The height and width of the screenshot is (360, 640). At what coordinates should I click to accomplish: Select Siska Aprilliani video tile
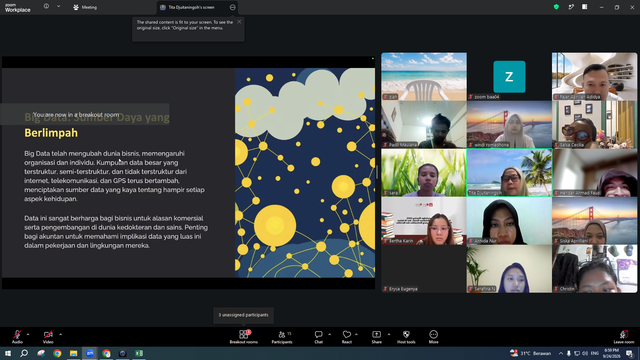[x=594, y=221]
